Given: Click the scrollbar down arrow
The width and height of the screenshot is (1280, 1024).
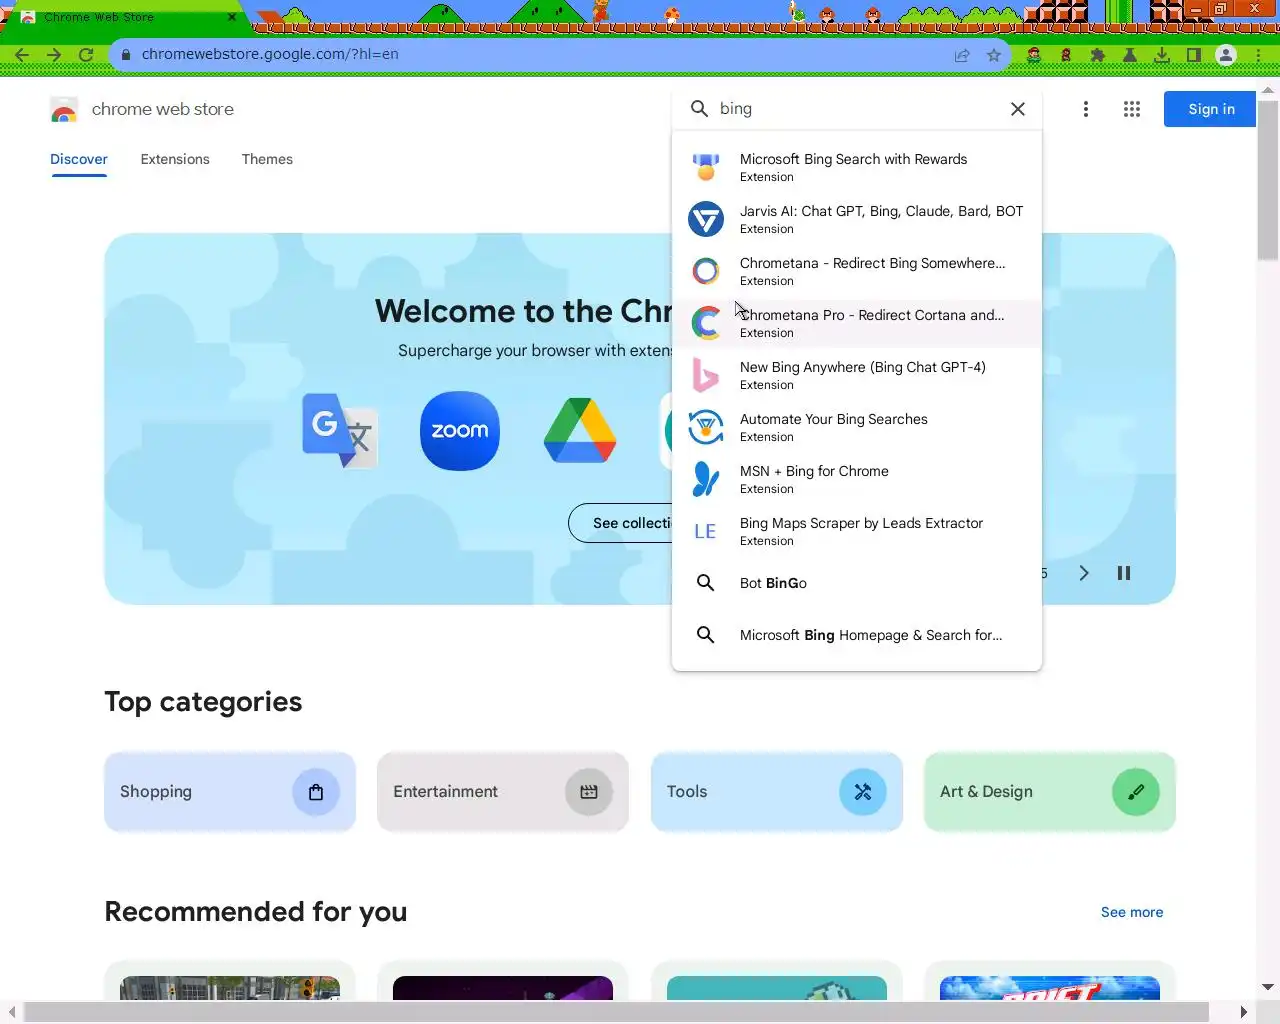Looking at the screenshot, I should pyautogui.click(x=1268, y=987).
